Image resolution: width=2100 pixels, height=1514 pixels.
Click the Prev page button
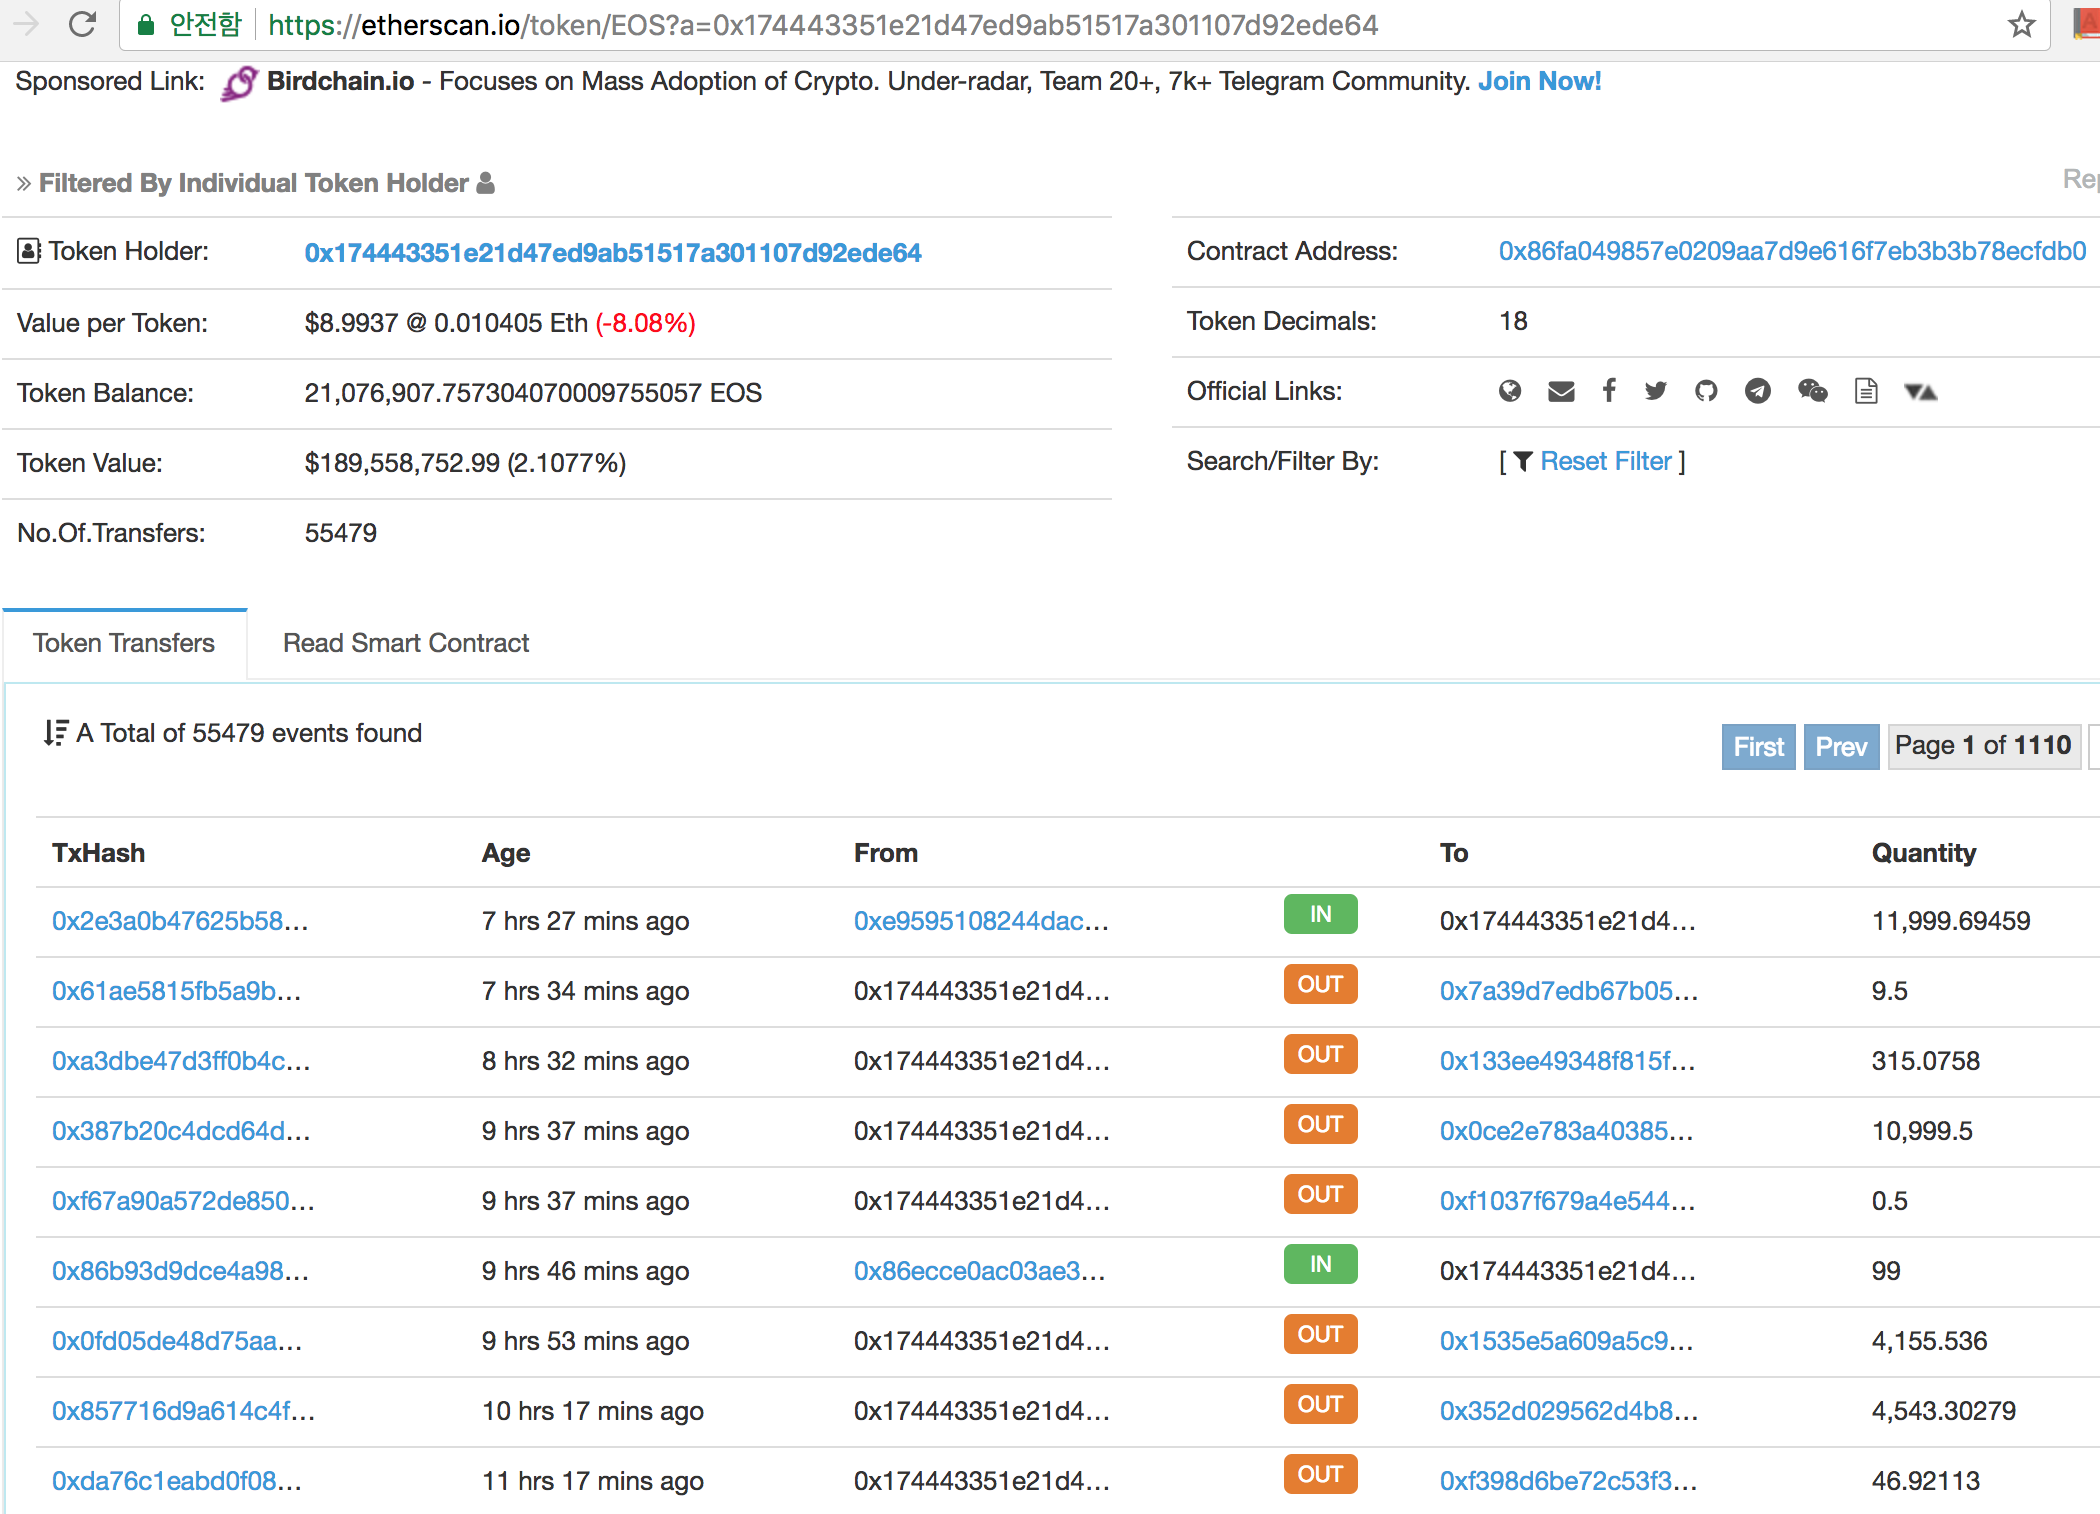pyautogui.click(x=1841, y=747)
